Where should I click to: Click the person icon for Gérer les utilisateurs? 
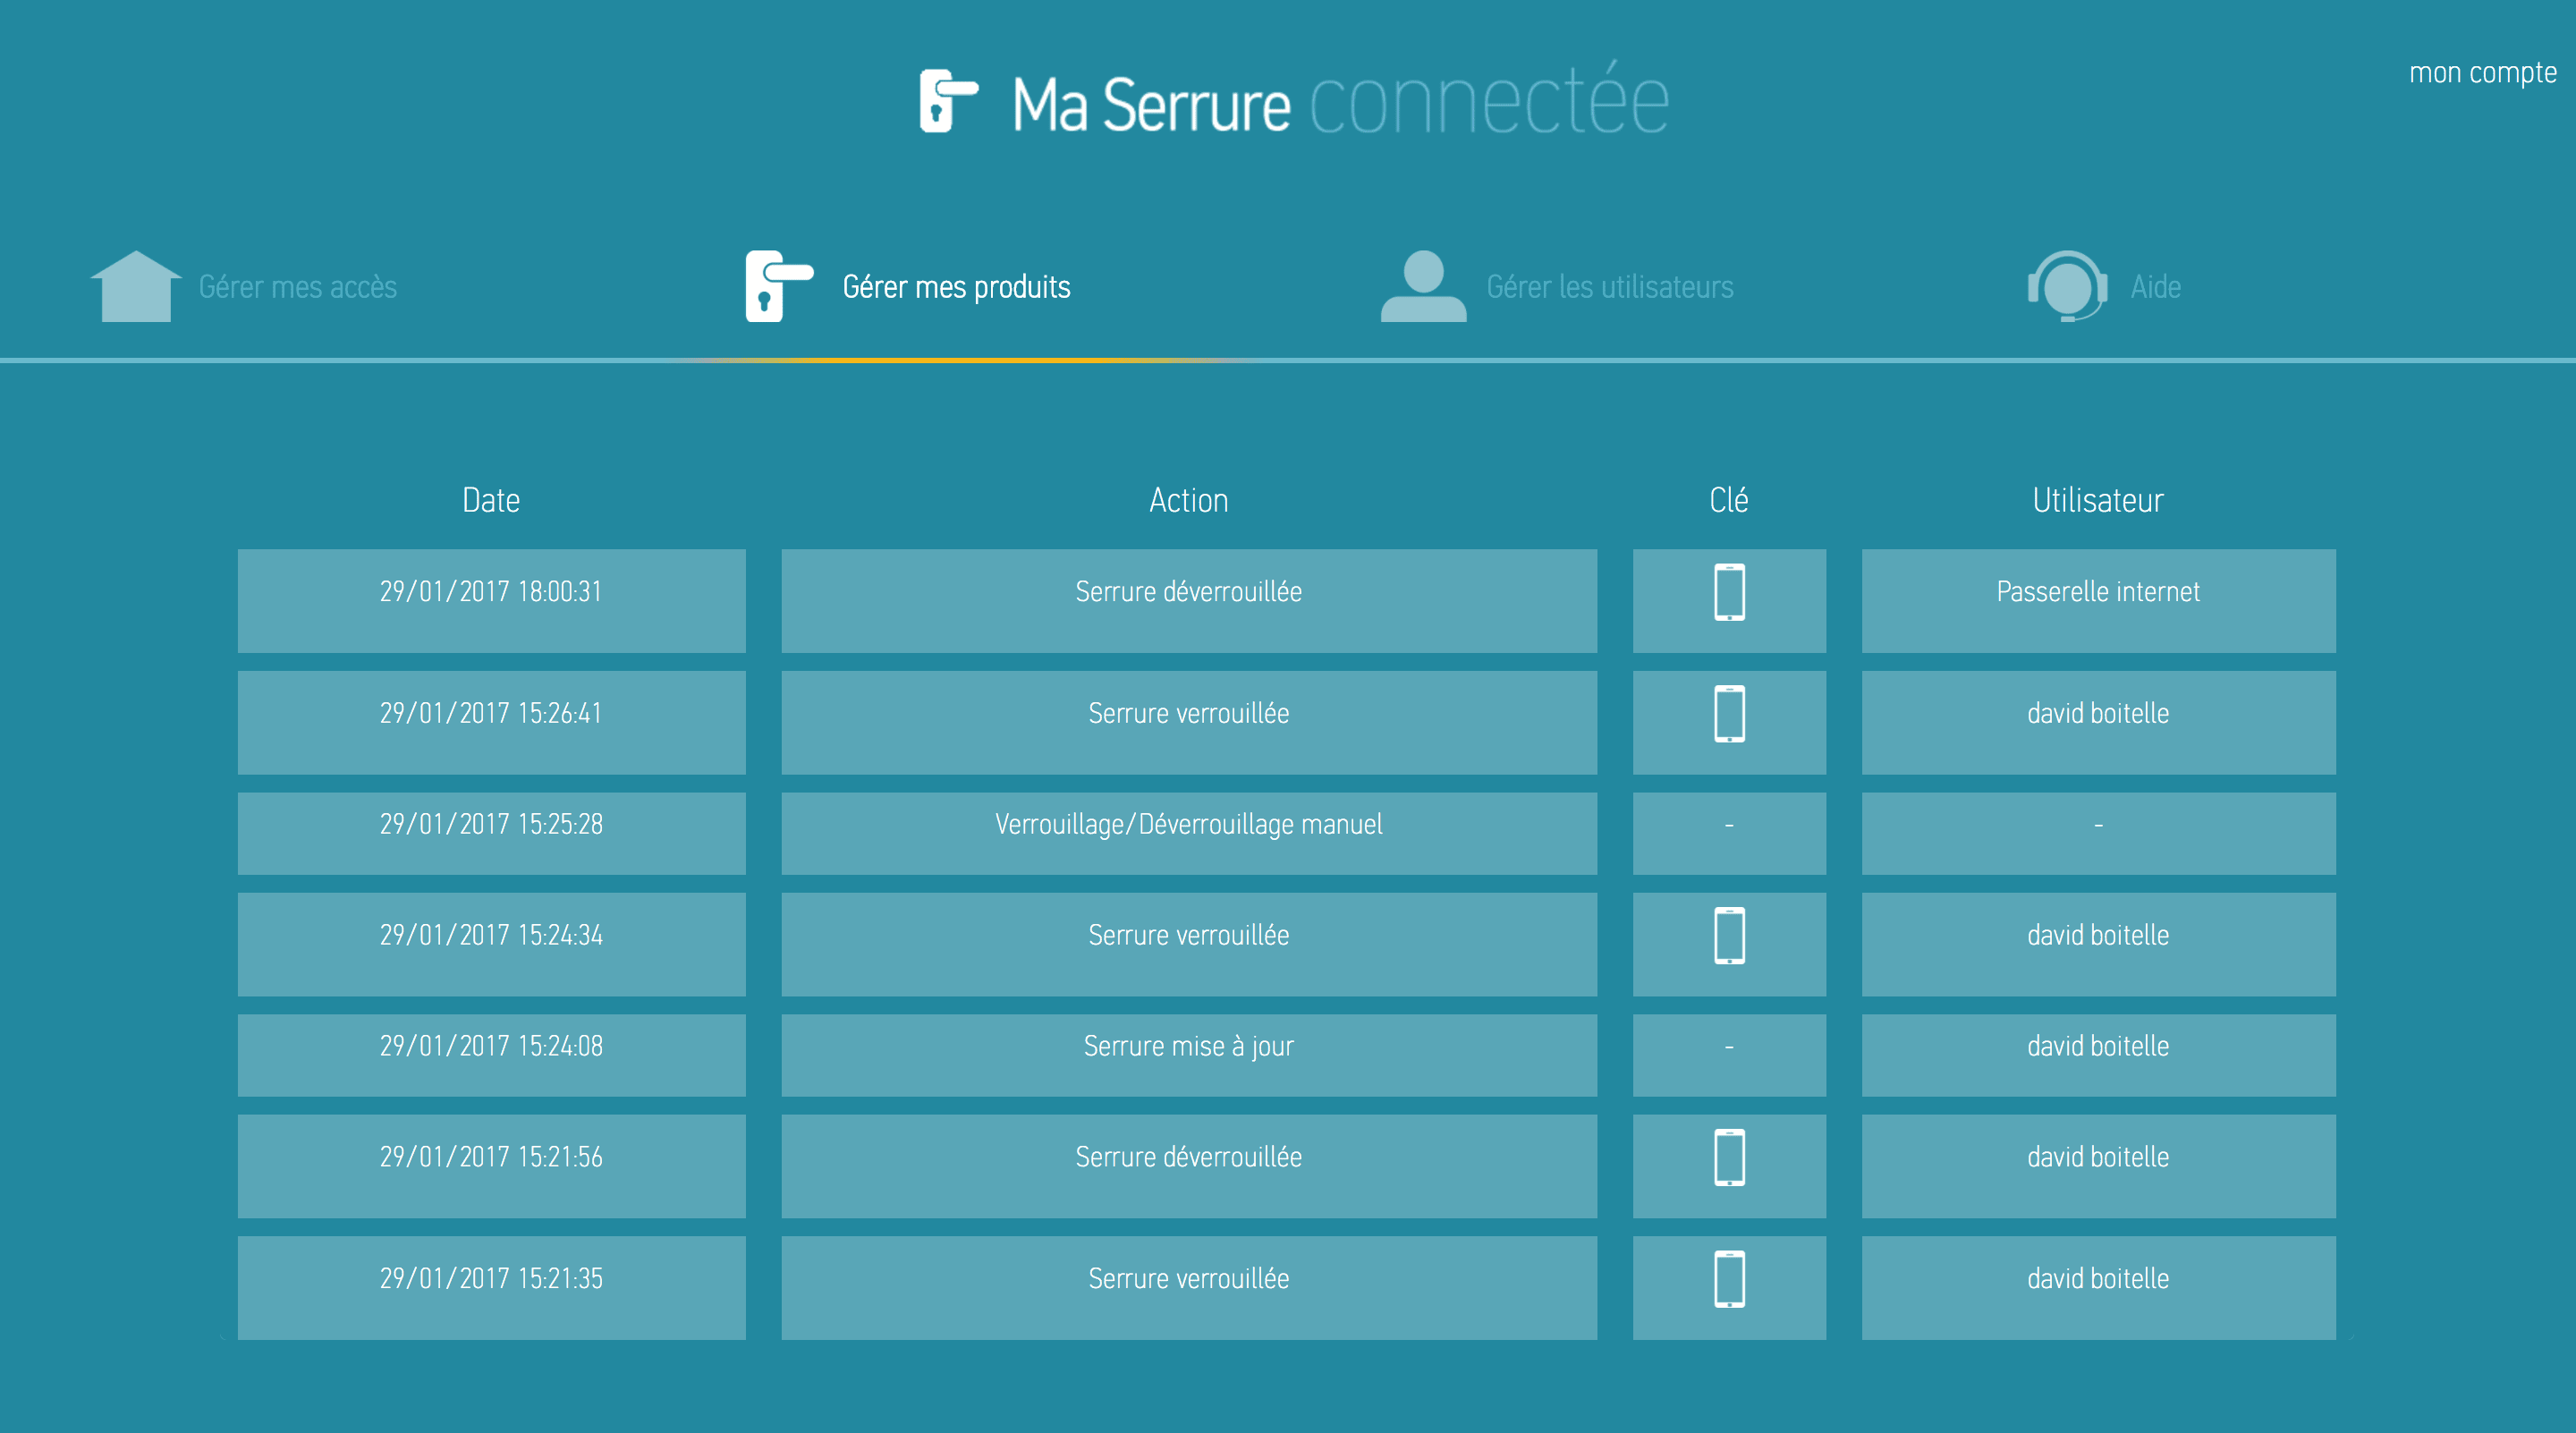pos(1423,286)
